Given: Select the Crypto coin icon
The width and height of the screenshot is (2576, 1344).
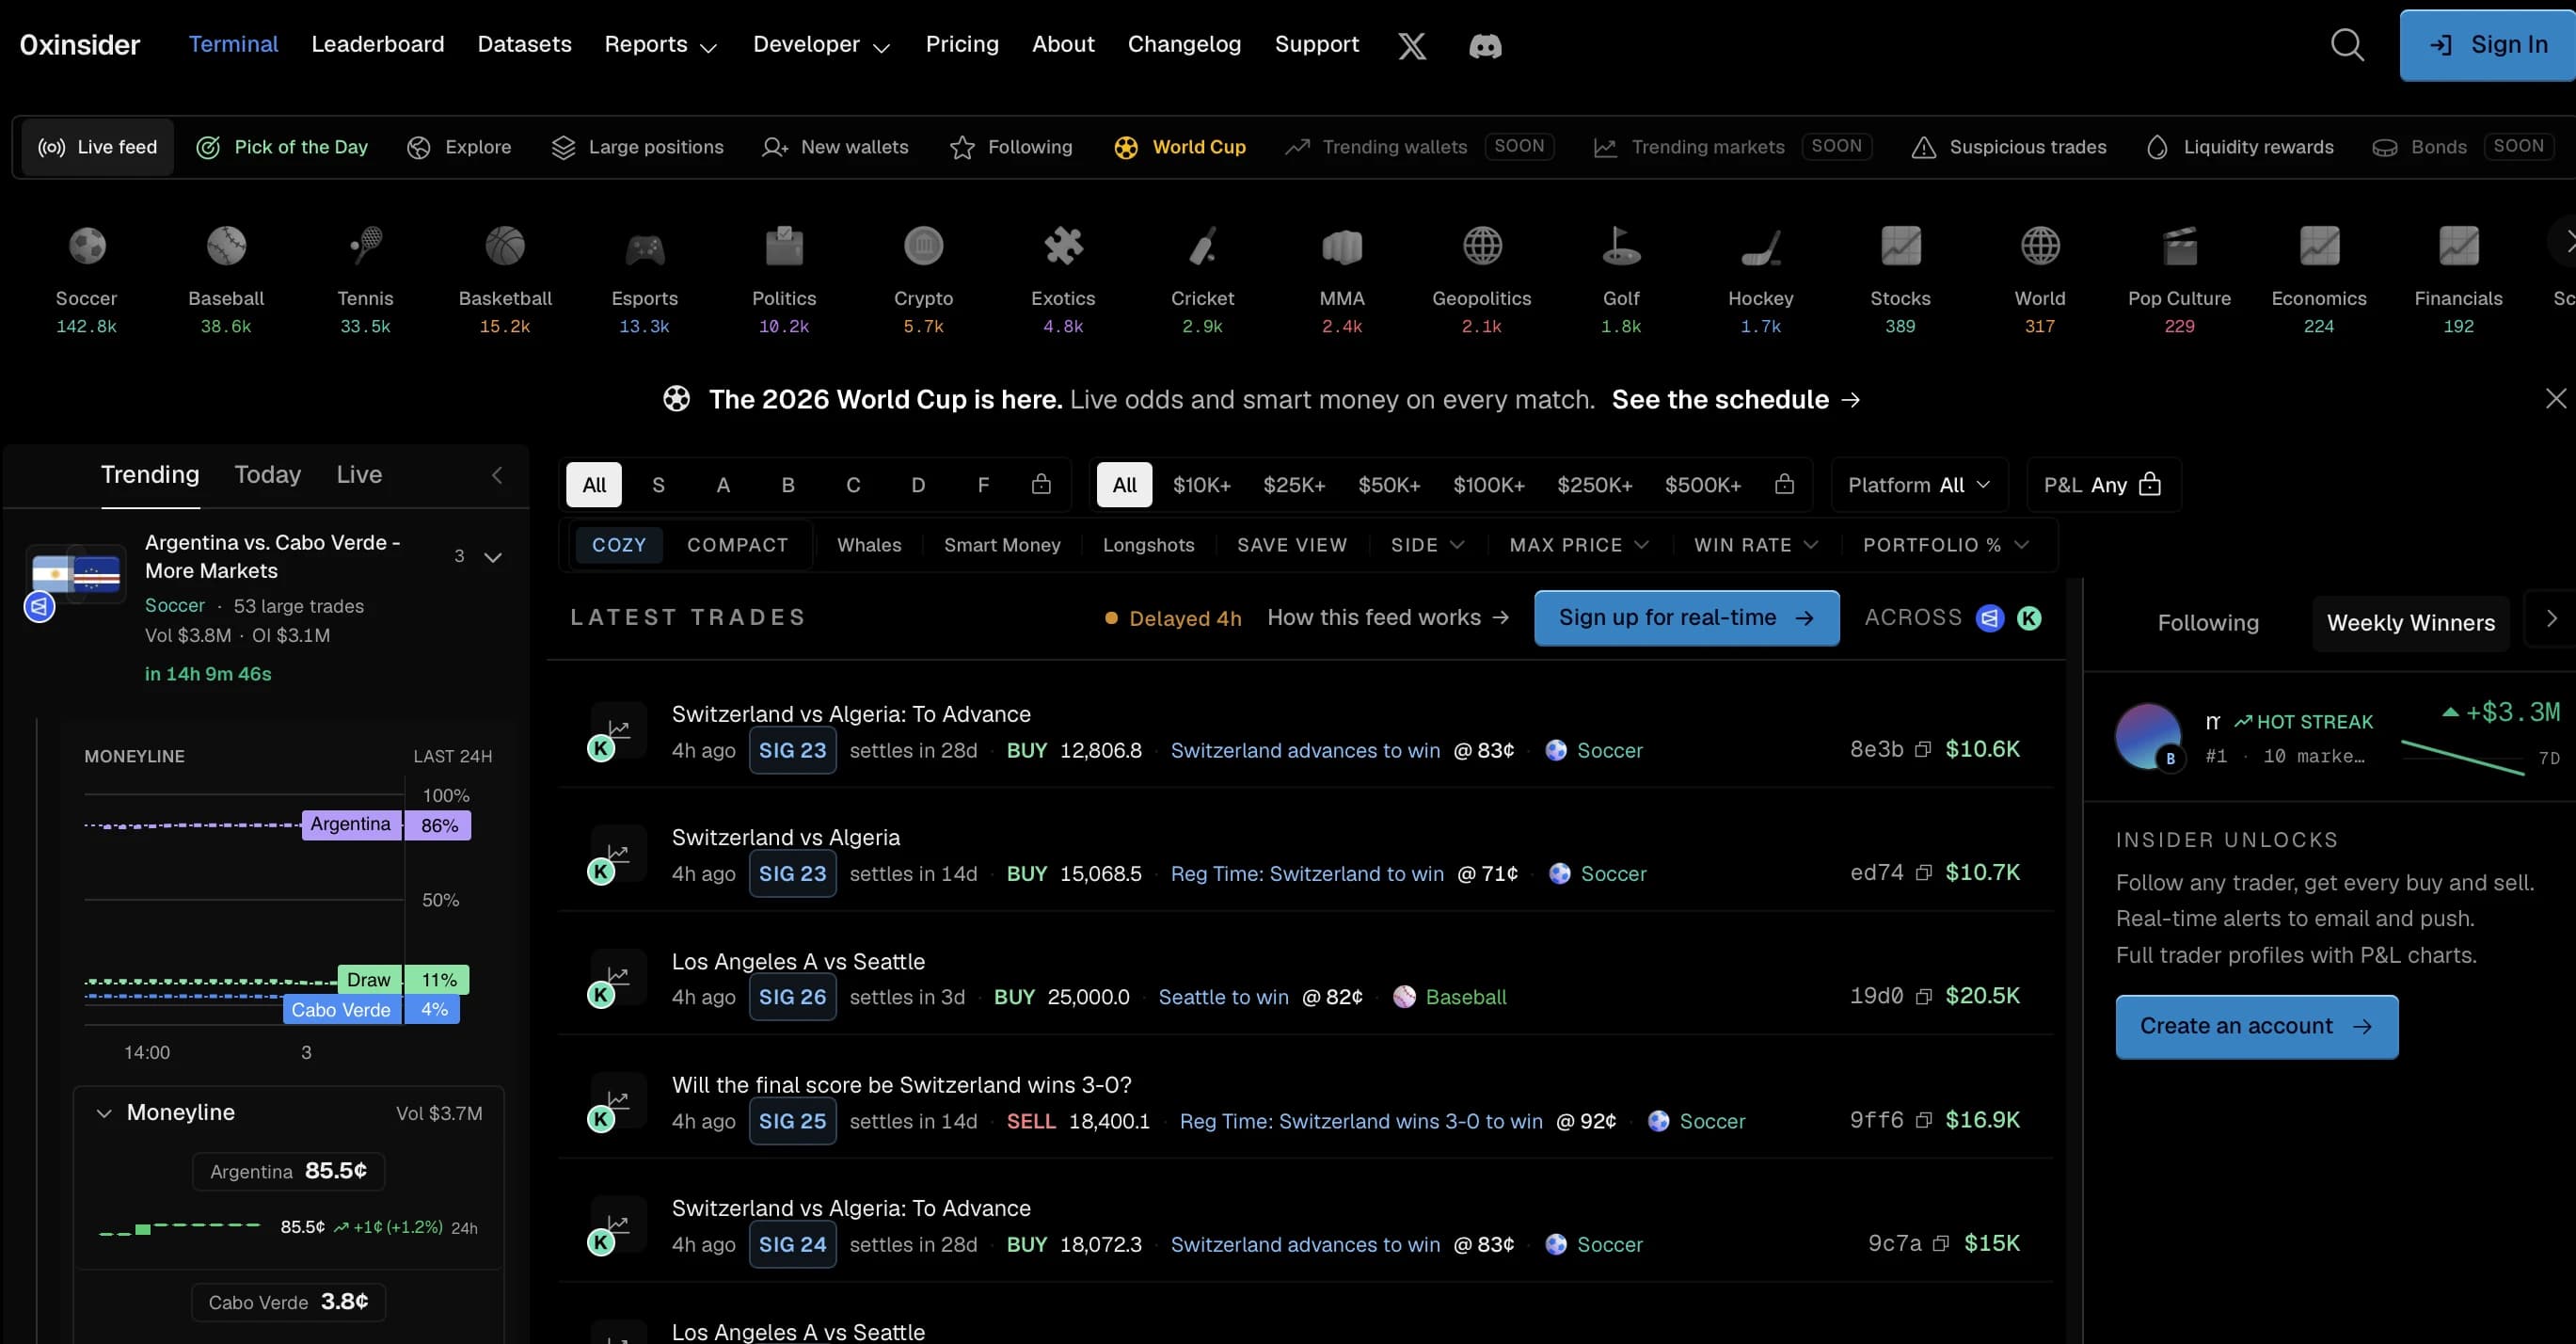Looking at the screenshot, I should pos(924,246).
